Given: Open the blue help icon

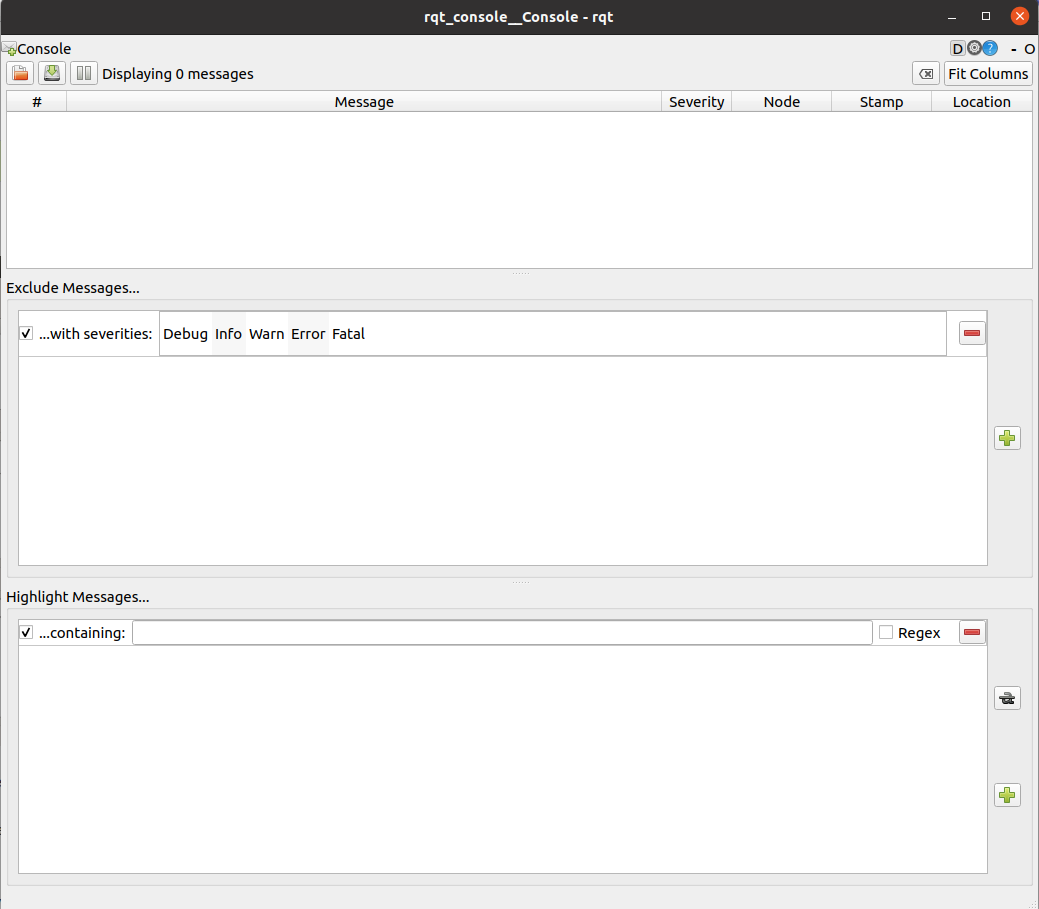Looking at the screenshot, I should pos(990,48).
